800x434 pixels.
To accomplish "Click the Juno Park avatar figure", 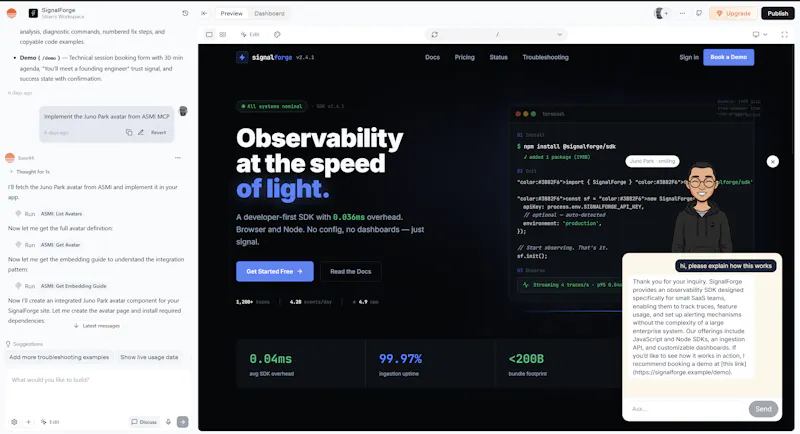I will tap(703, 208).
